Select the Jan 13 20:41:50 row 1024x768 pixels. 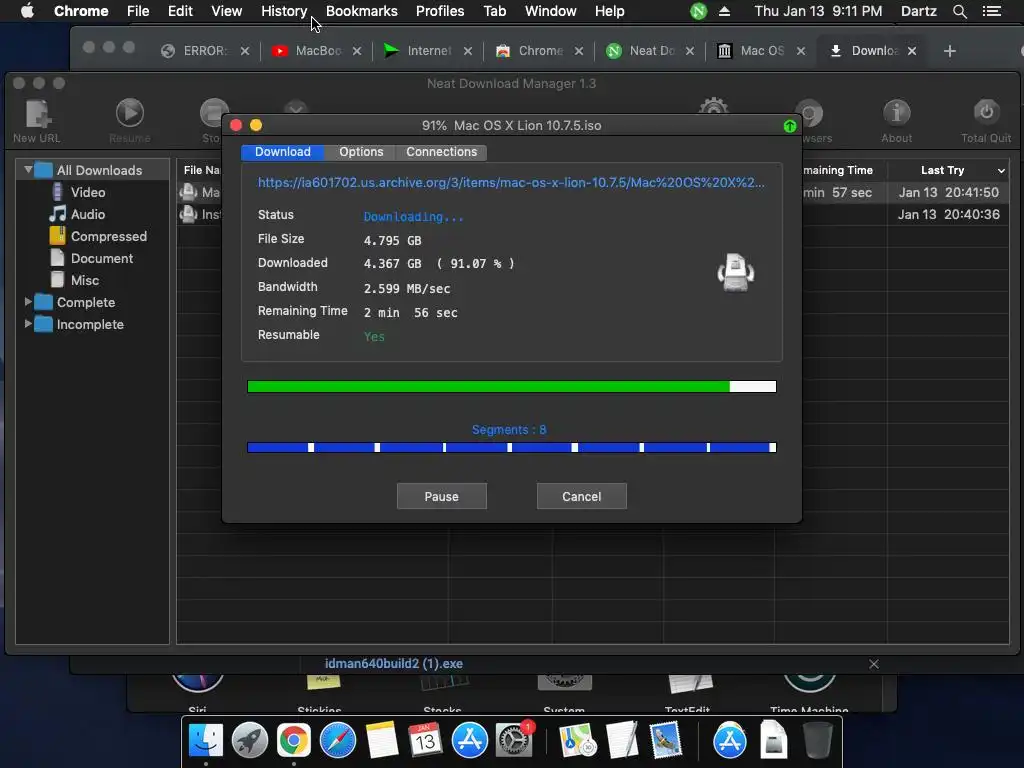(x=948, y=193)
